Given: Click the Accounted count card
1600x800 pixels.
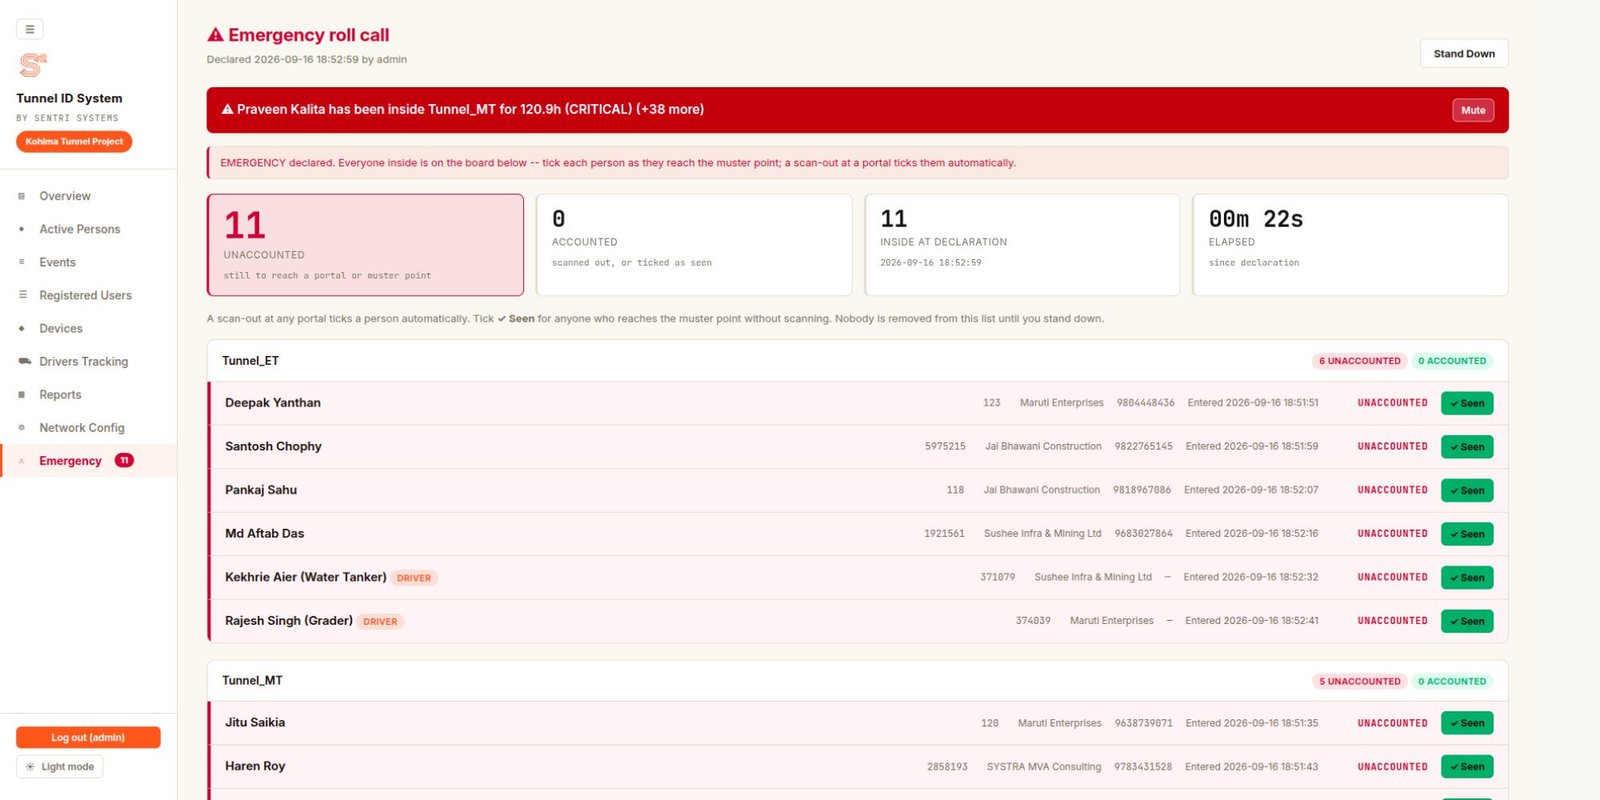Looking at the screenshot, I should (694, 245).
